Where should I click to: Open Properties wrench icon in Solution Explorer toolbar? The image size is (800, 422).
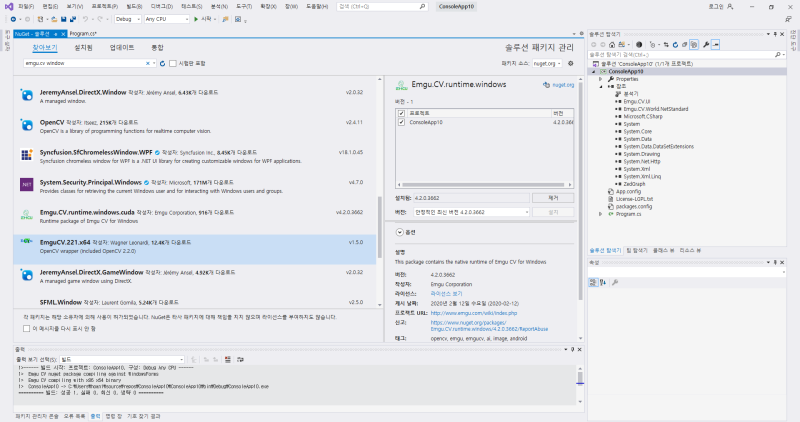tap(706, 45)
